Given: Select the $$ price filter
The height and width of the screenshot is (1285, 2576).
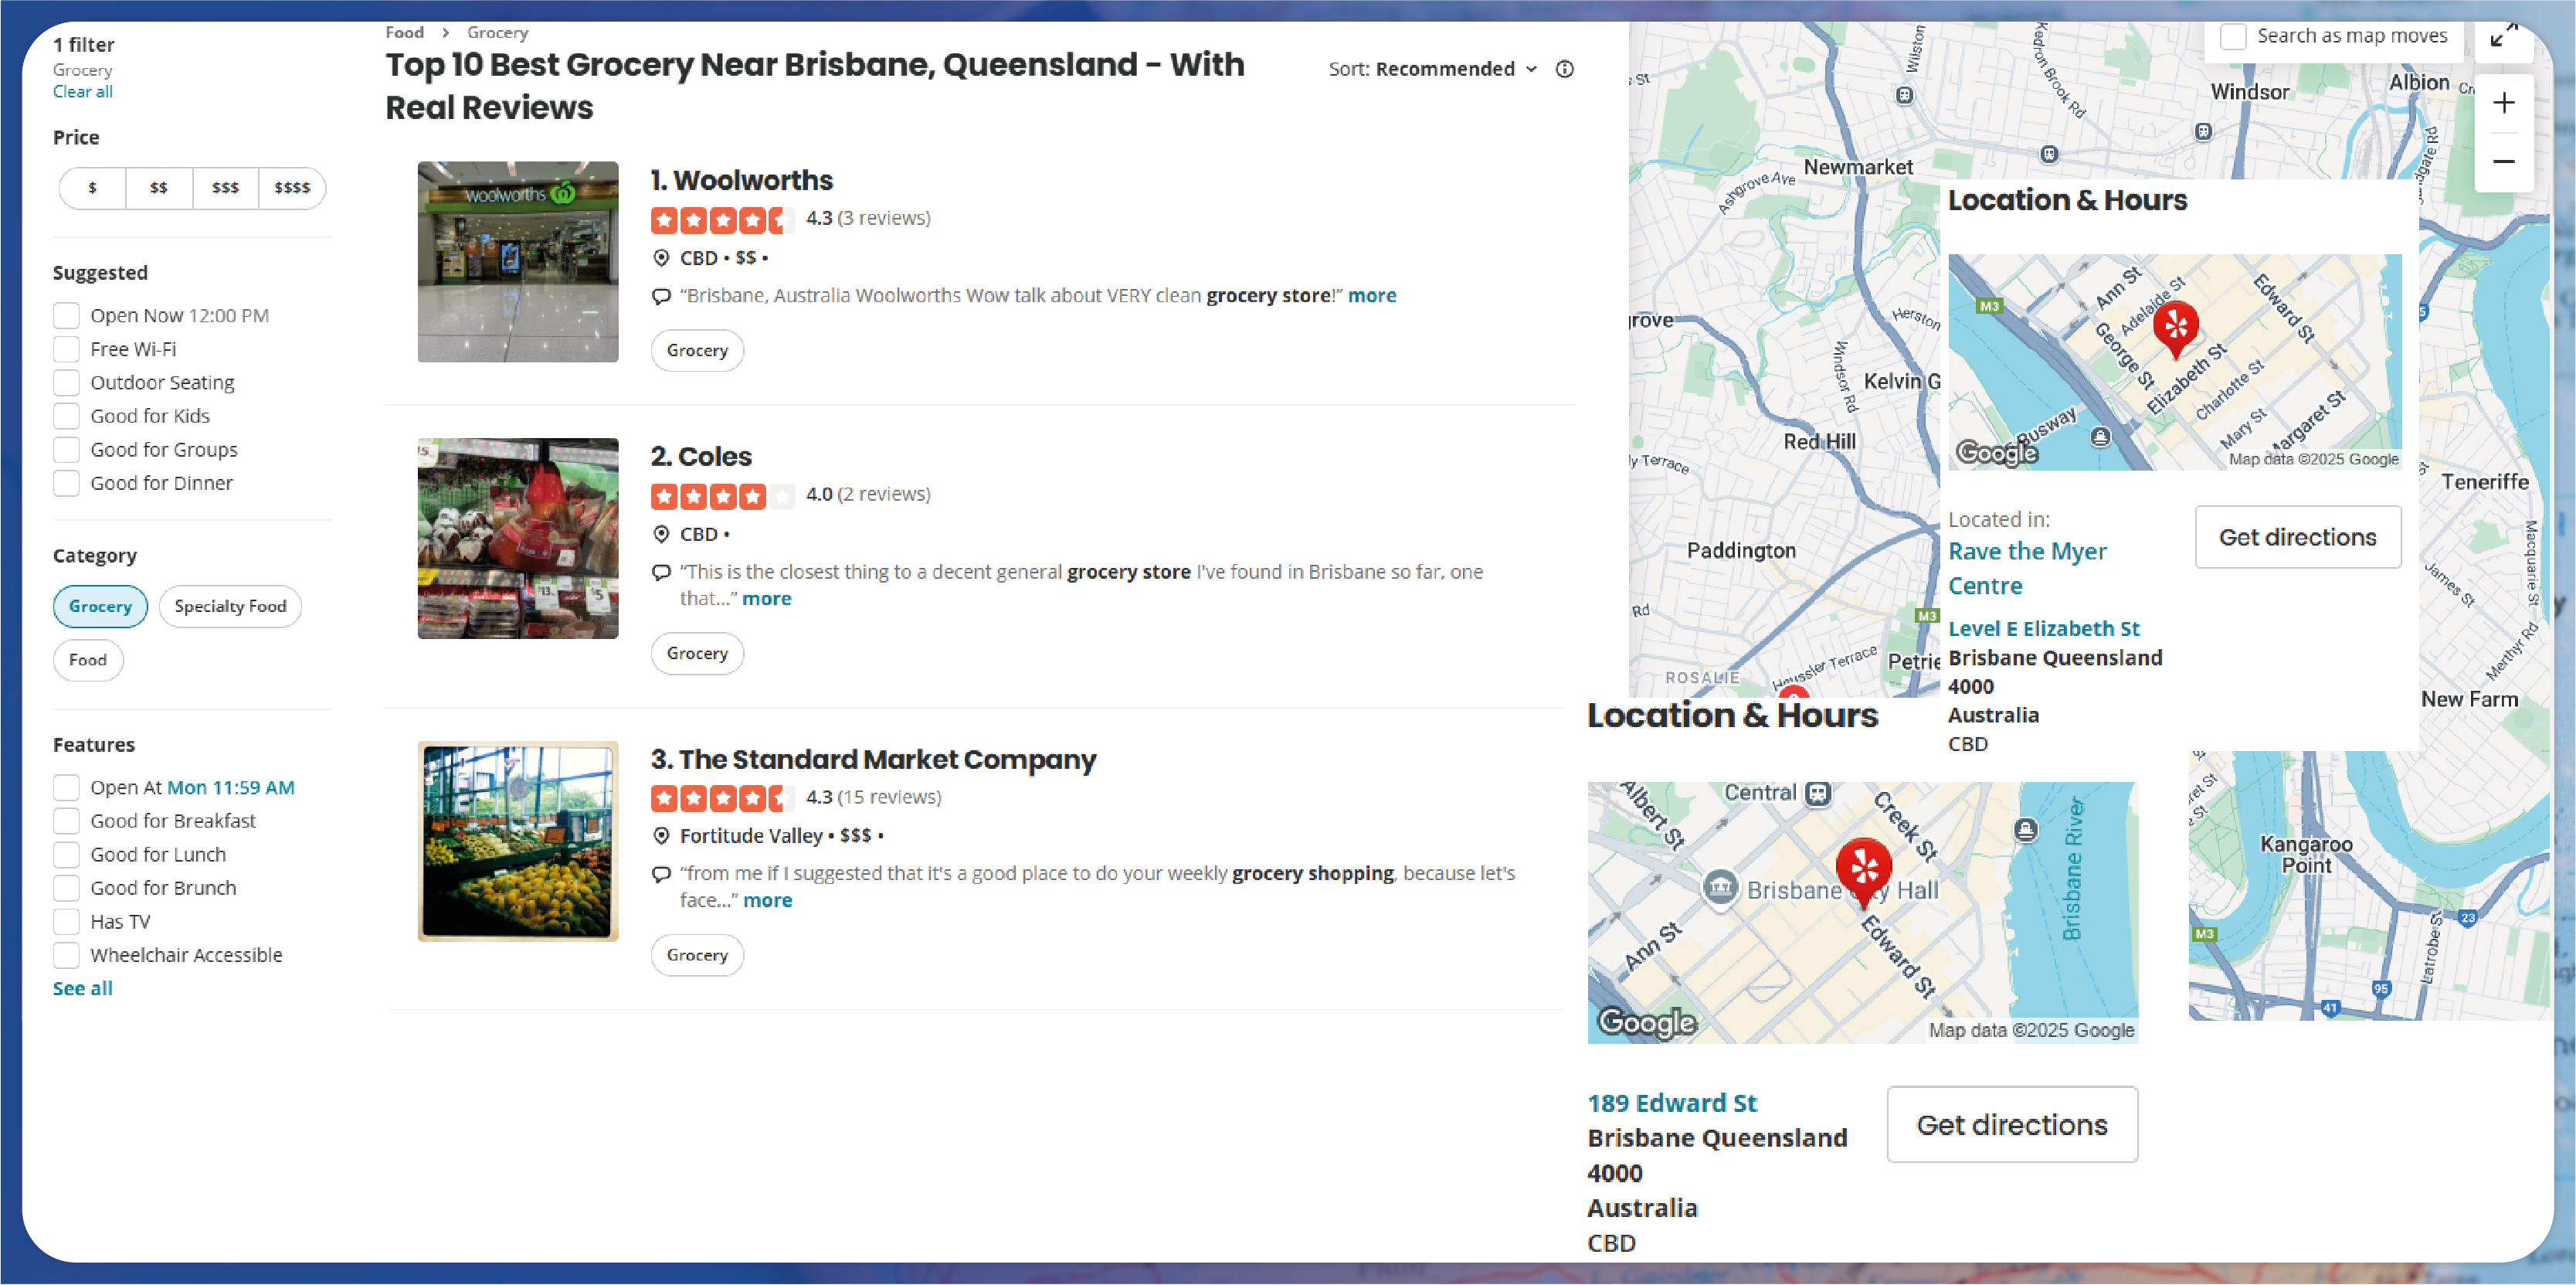Looking at the screenshot, I should (x=159, y=188).
